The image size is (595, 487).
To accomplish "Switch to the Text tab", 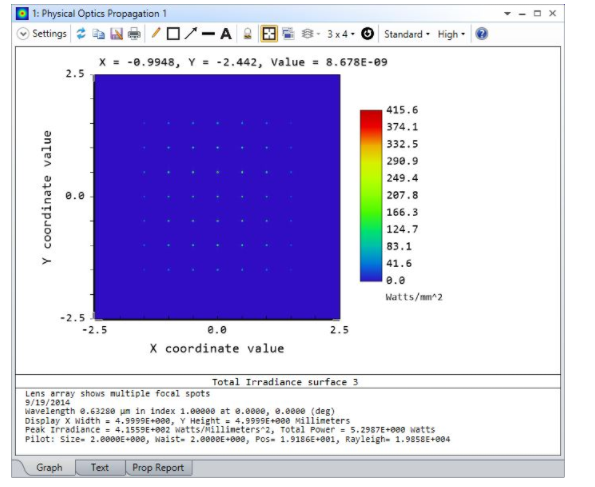I will tap(100, 467).
